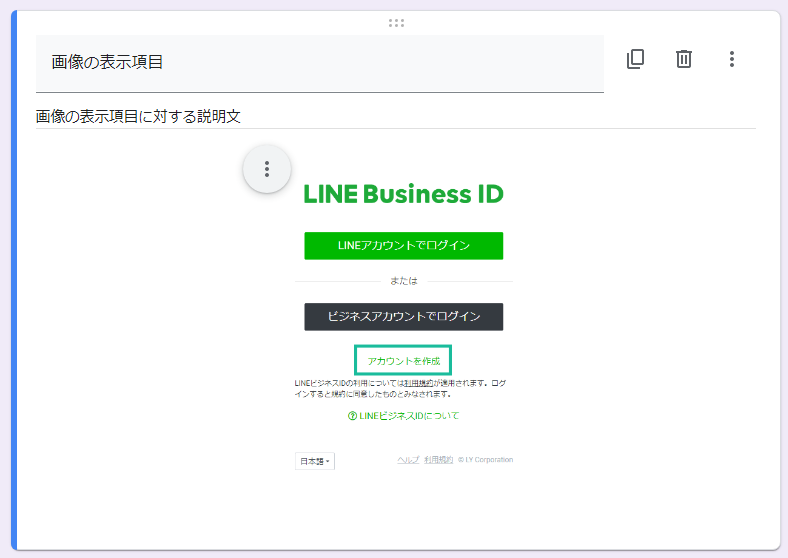Open the image options round three-dot button
The image size is (788, 558).
(267, 169)
